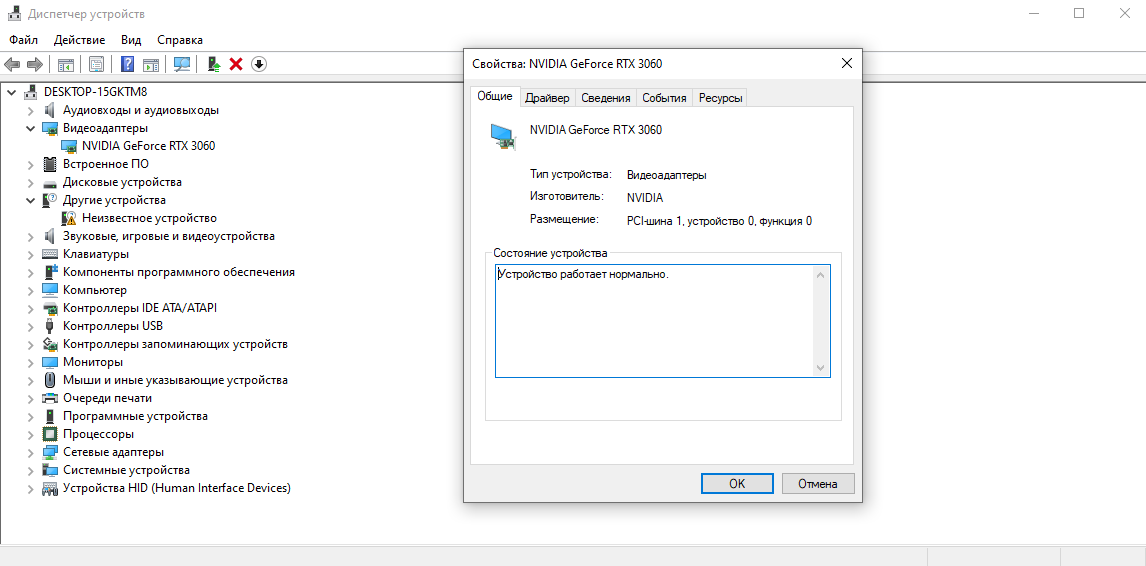The image size is (1146, 566).
Task: Collapse the DESKTOP-15GKTM8 root node
Action: pyautogui.click(x=12, y=92)
